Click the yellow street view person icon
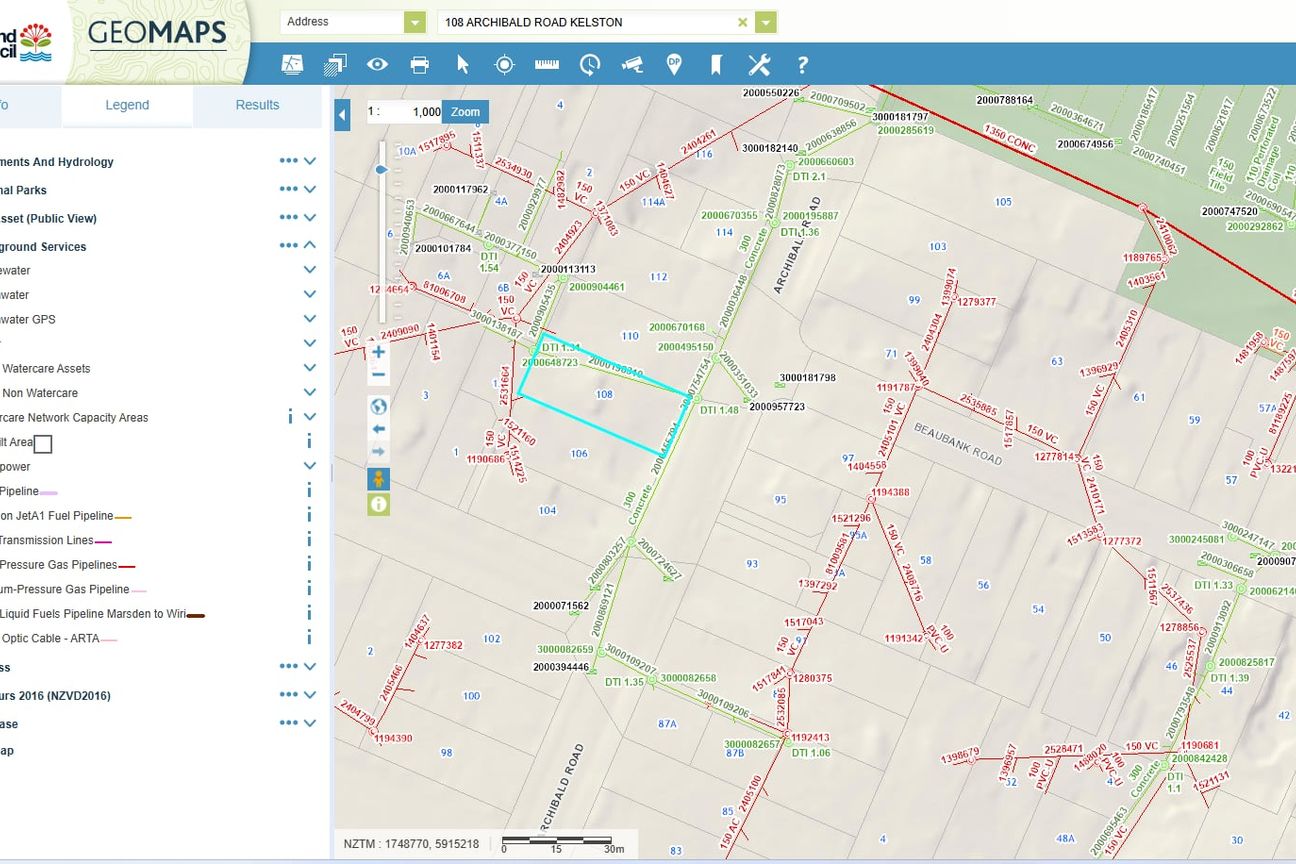1296x864 pixels. [x=378, y=479]
